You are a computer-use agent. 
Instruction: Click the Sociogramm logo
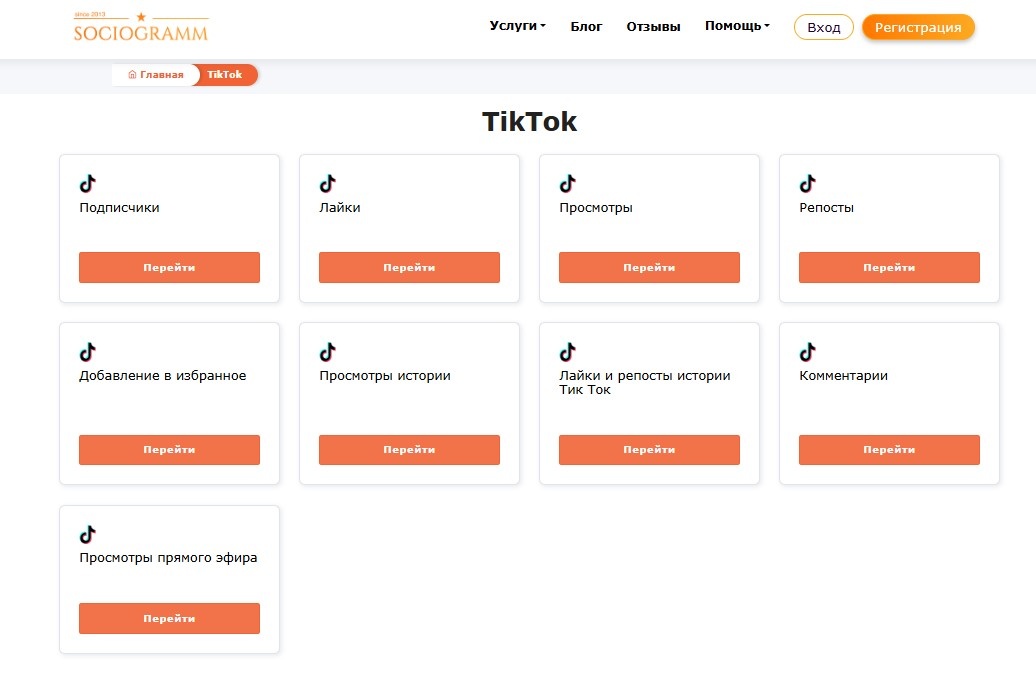tap(141, 26)
